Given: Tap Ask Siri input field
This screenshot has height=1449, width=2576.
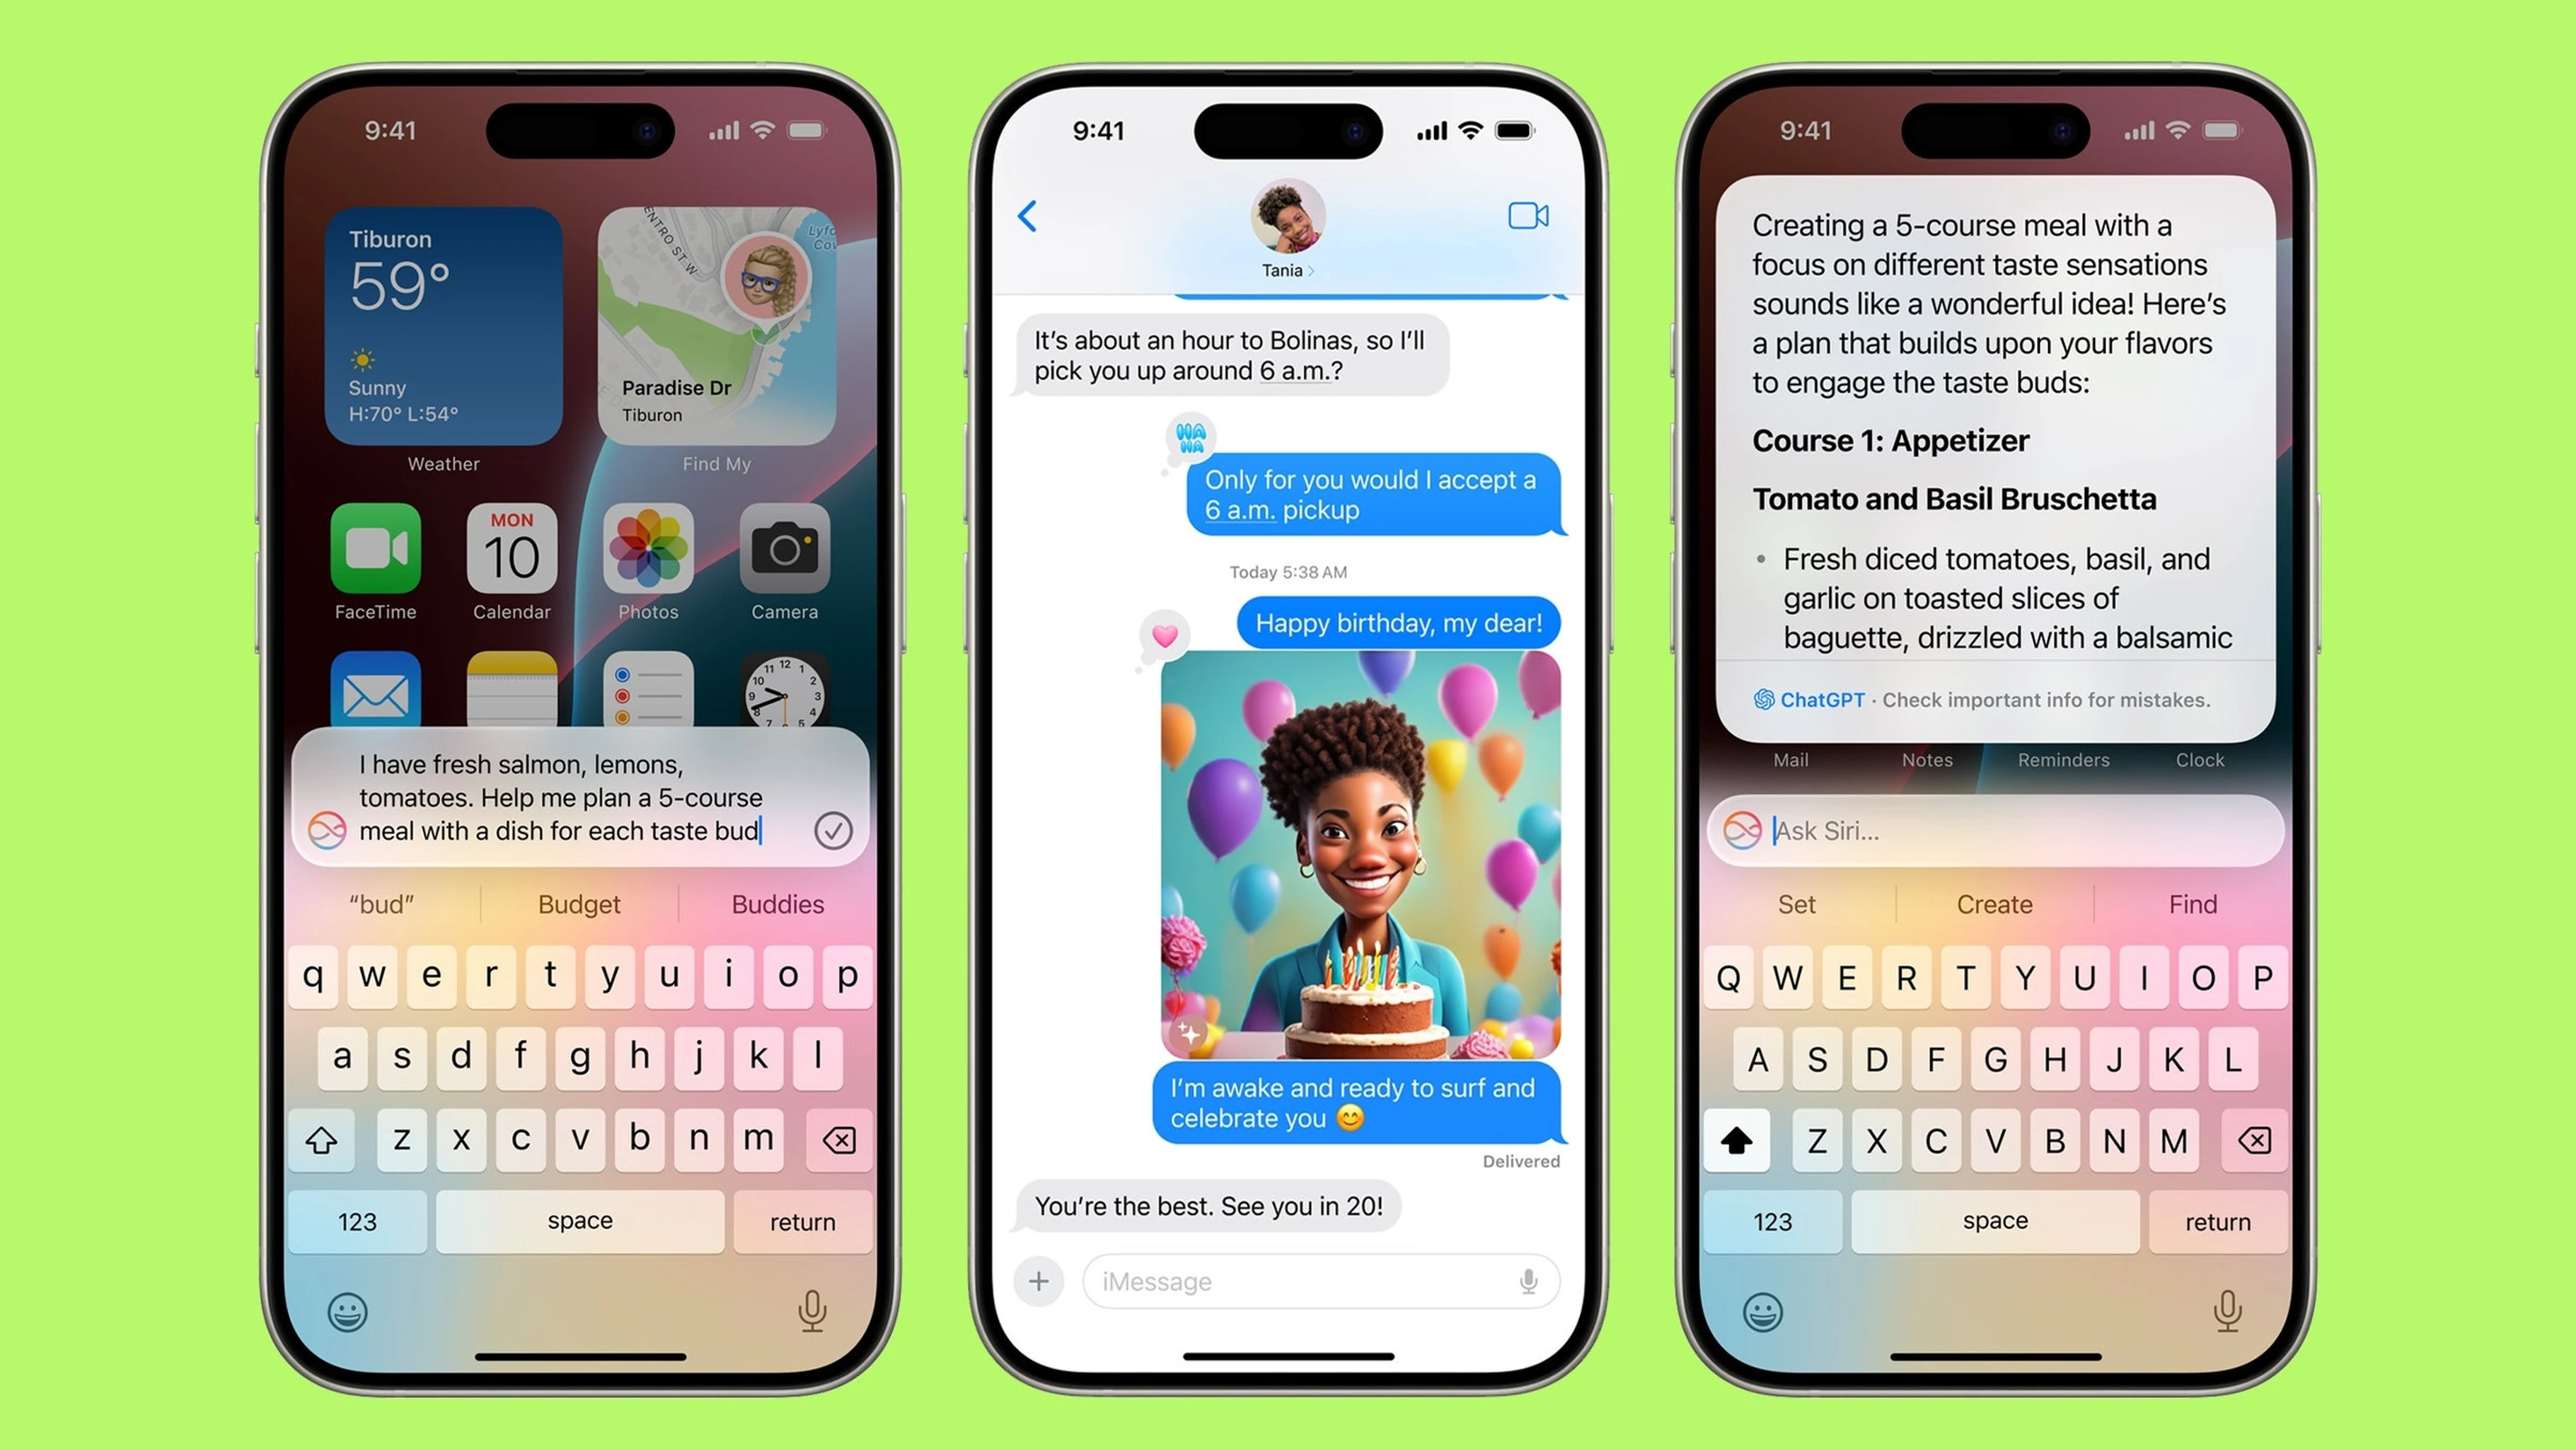Looking at the screenshot, I should pos(1996,830).
